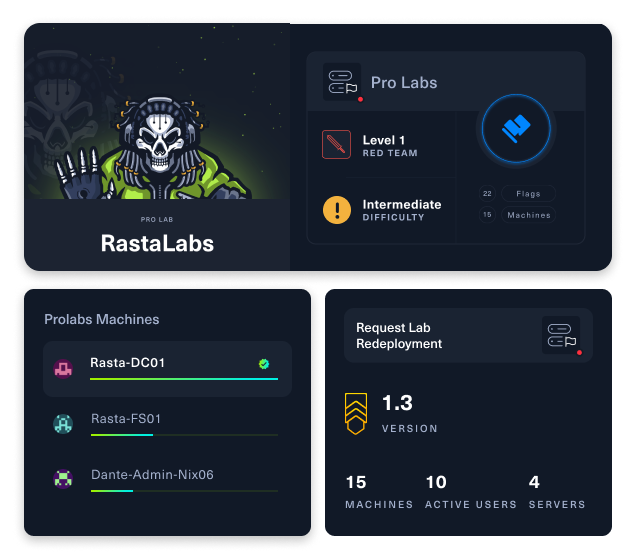Click the Dante-Admin-Nix06 progress bar
The image size is (636, 560).
184,491
